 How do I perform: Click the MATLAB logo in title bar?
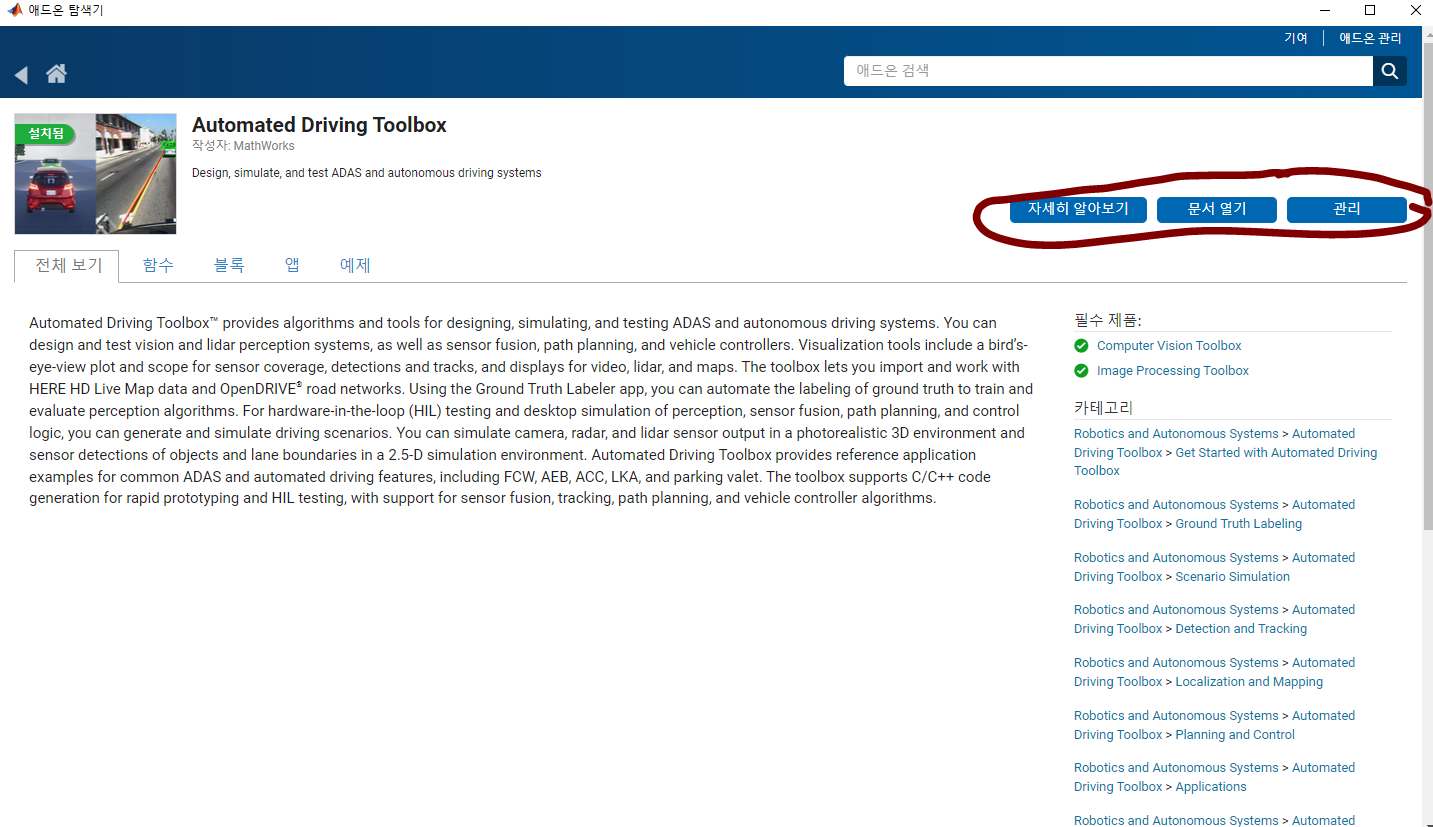15,11
